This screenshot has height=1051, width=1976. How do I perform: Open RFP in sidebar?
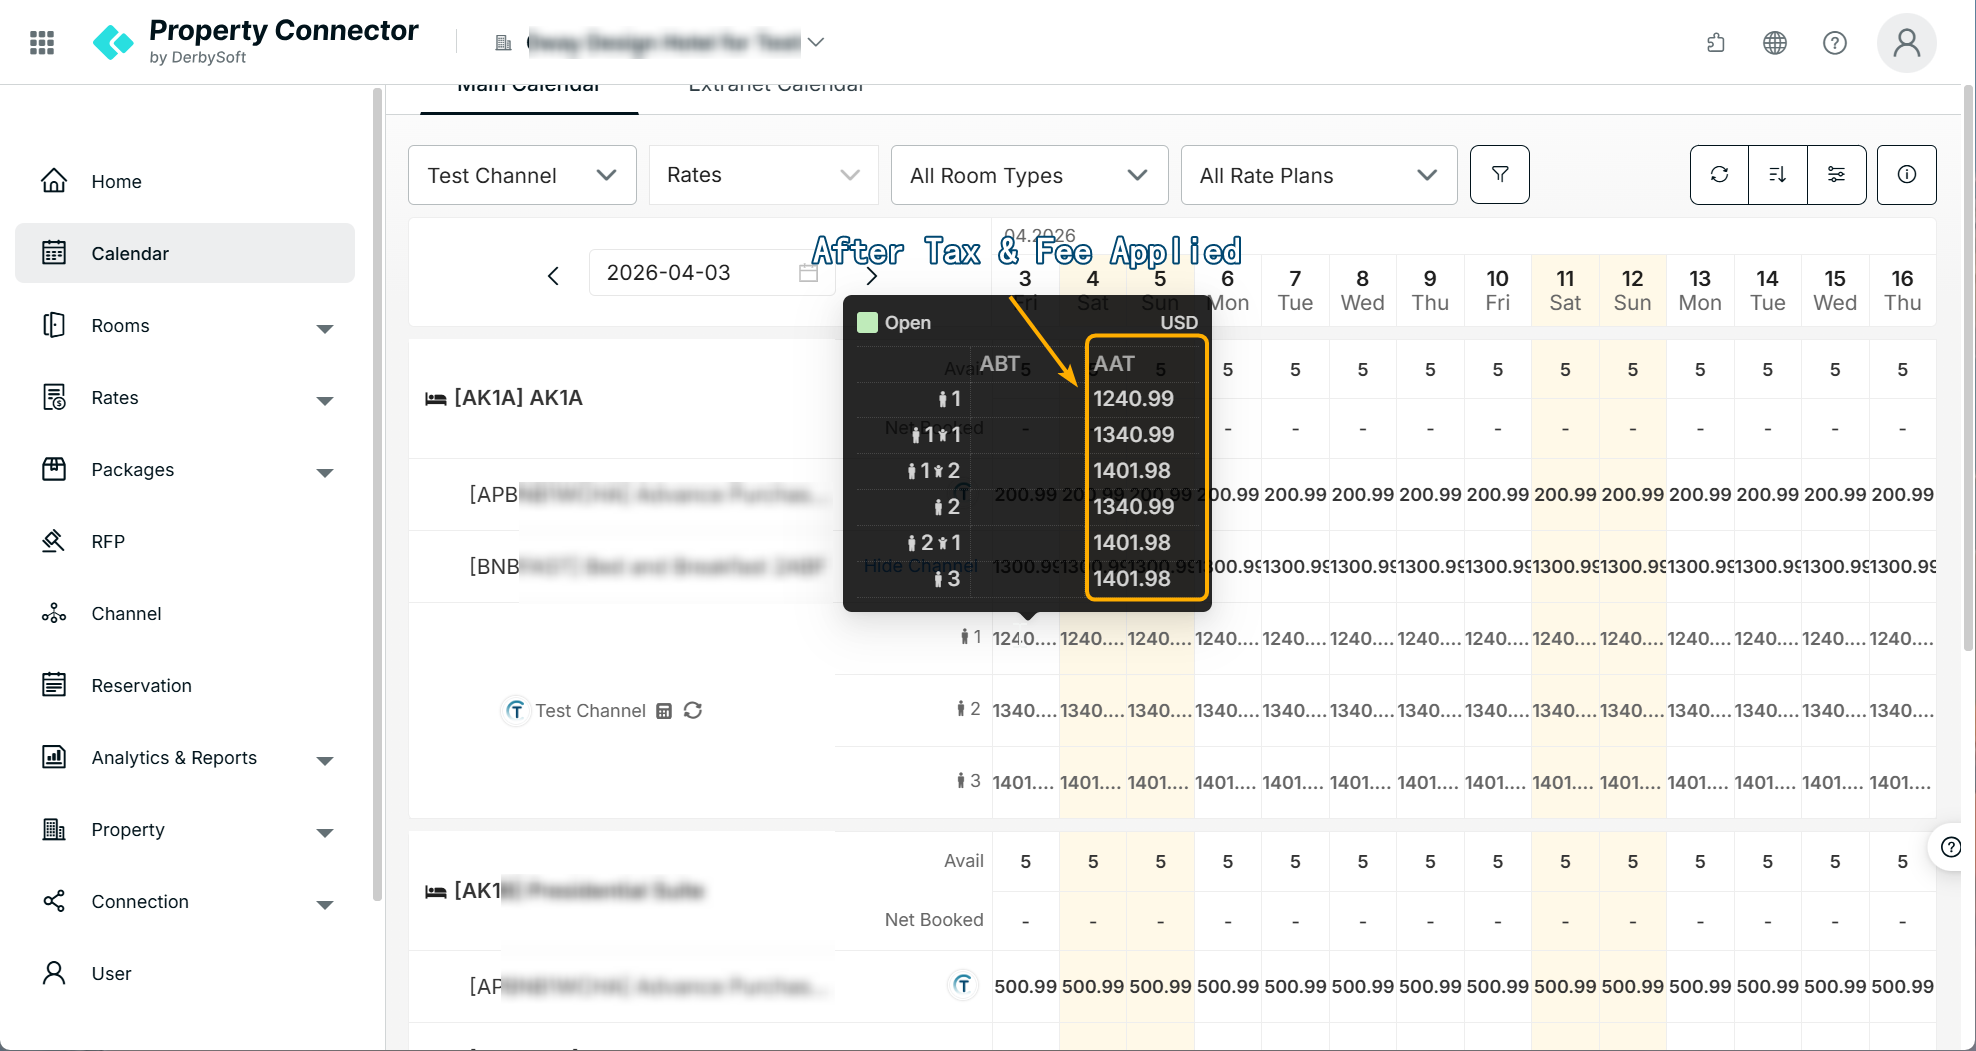click(185, 541)
